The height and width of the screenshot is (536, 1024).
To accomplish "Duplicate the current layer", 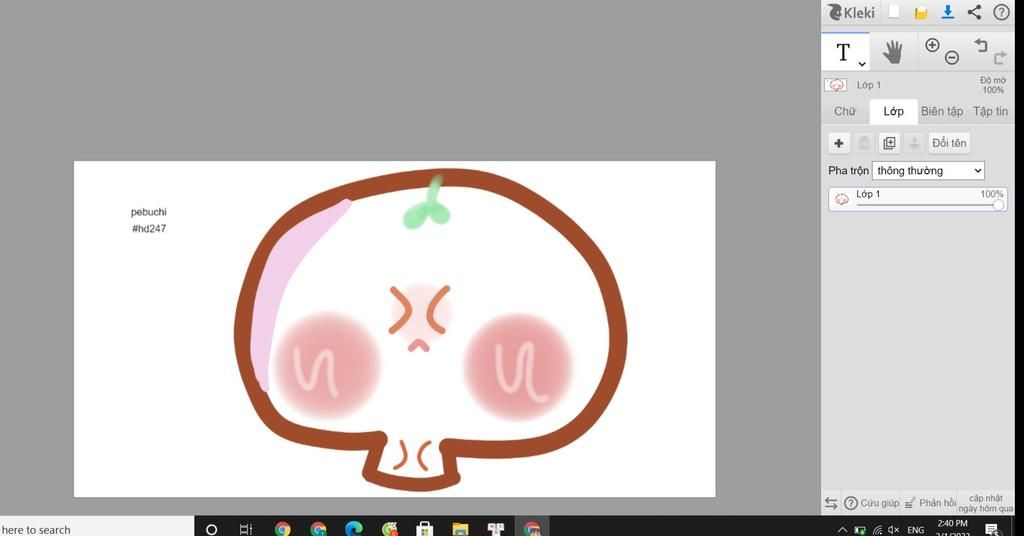I will tap(889, 143).
